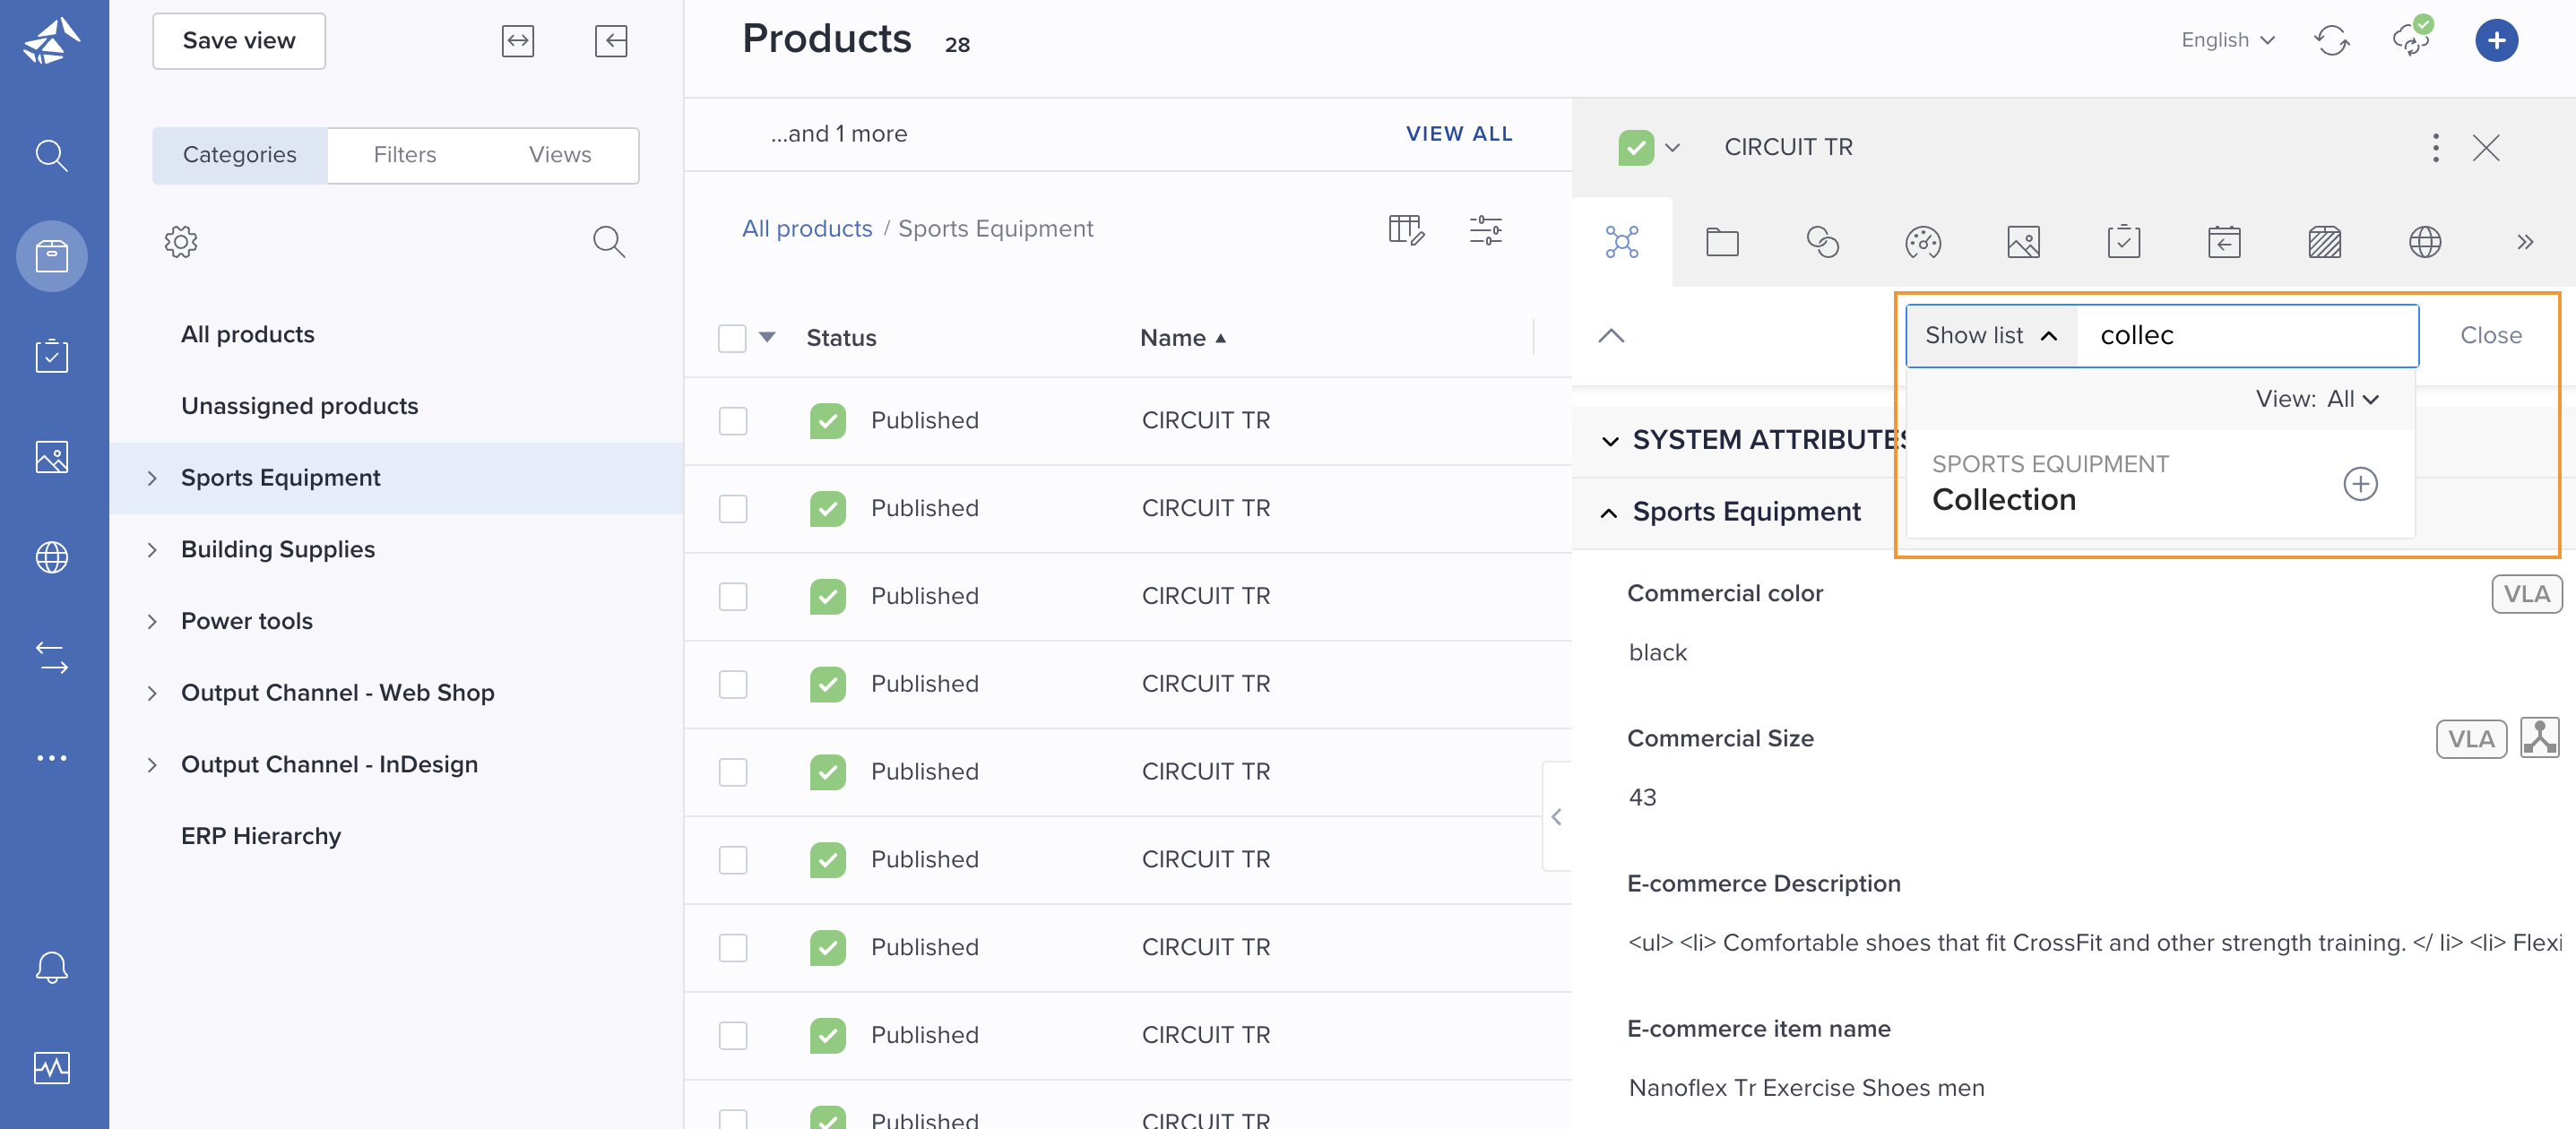Image resolution: width=2576 pixels, height=1129 pixels.
Task: Click the VLA badge for Commercial color
Action: point(2526,594)
